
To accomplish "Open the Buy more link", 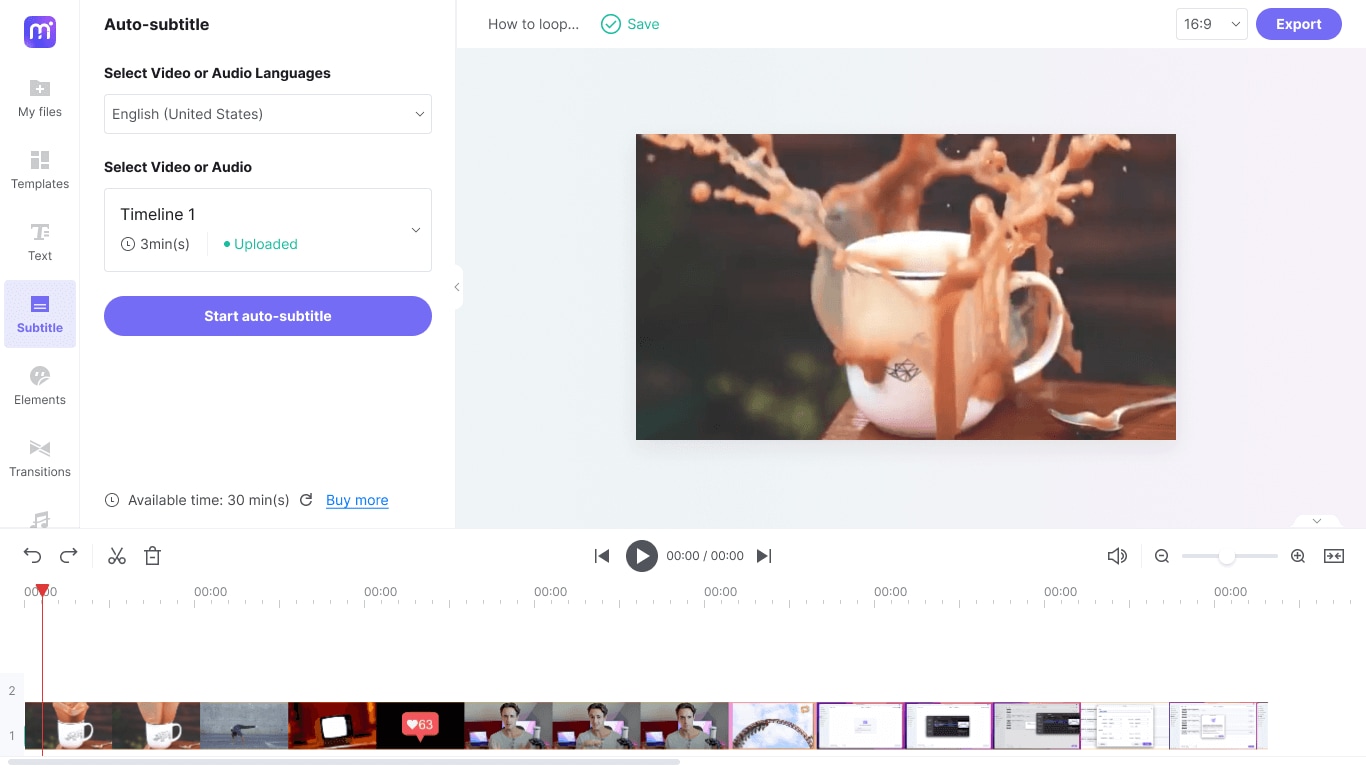I will click(357, 500).
